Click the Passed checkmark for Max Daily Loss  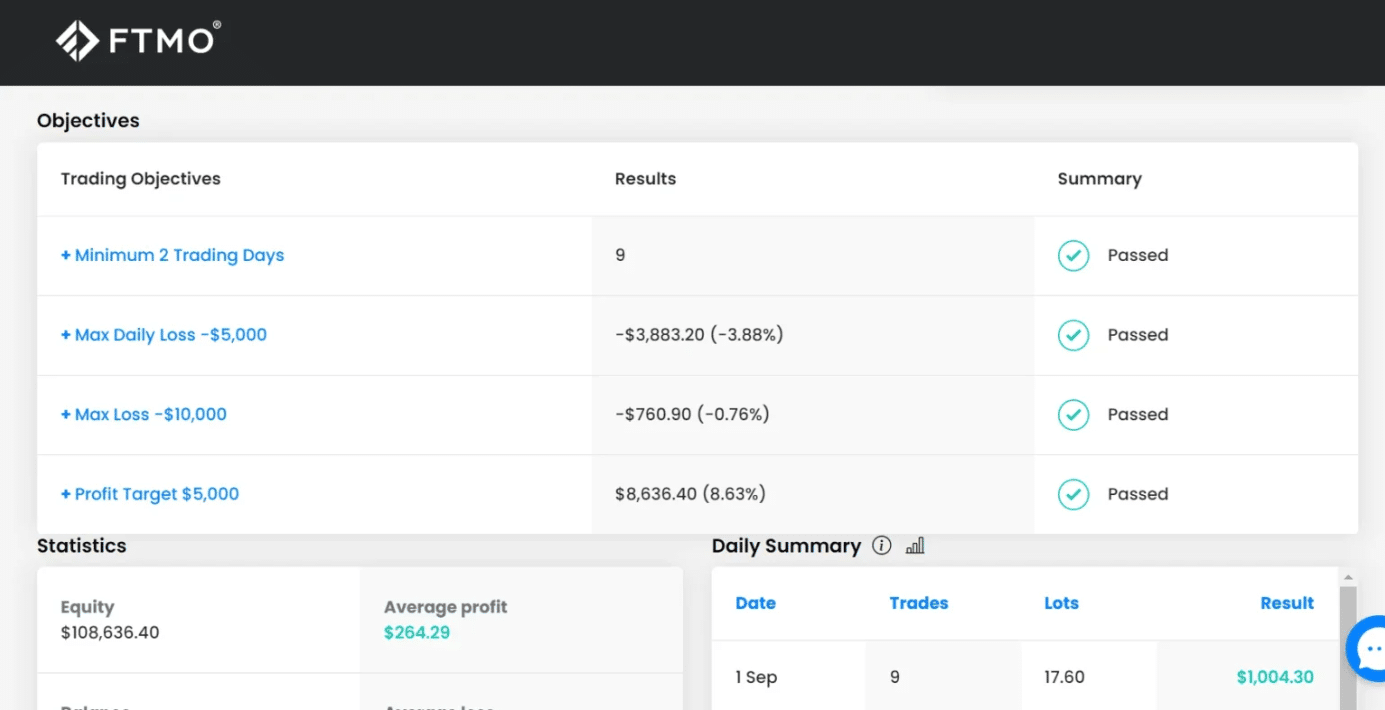tap(1073, 335)
